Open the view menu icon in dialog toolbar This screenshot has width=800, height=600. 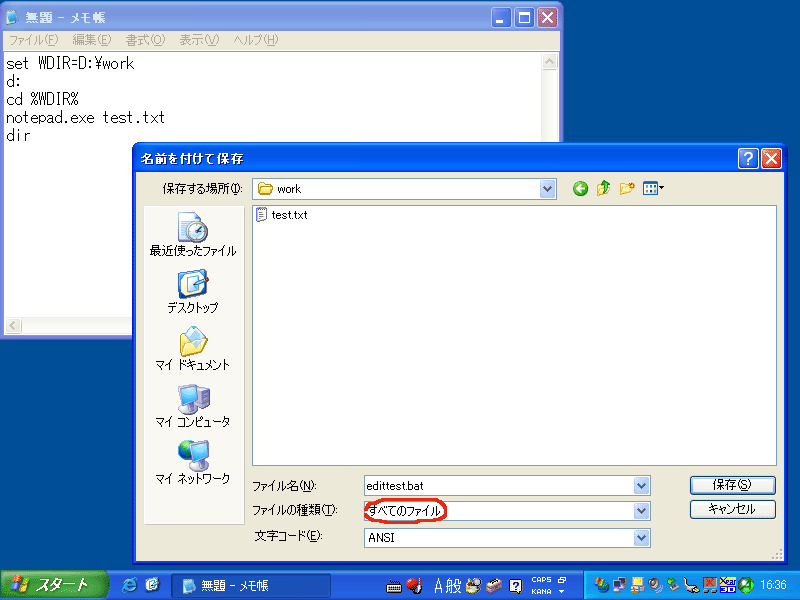[x=654, y=188]
